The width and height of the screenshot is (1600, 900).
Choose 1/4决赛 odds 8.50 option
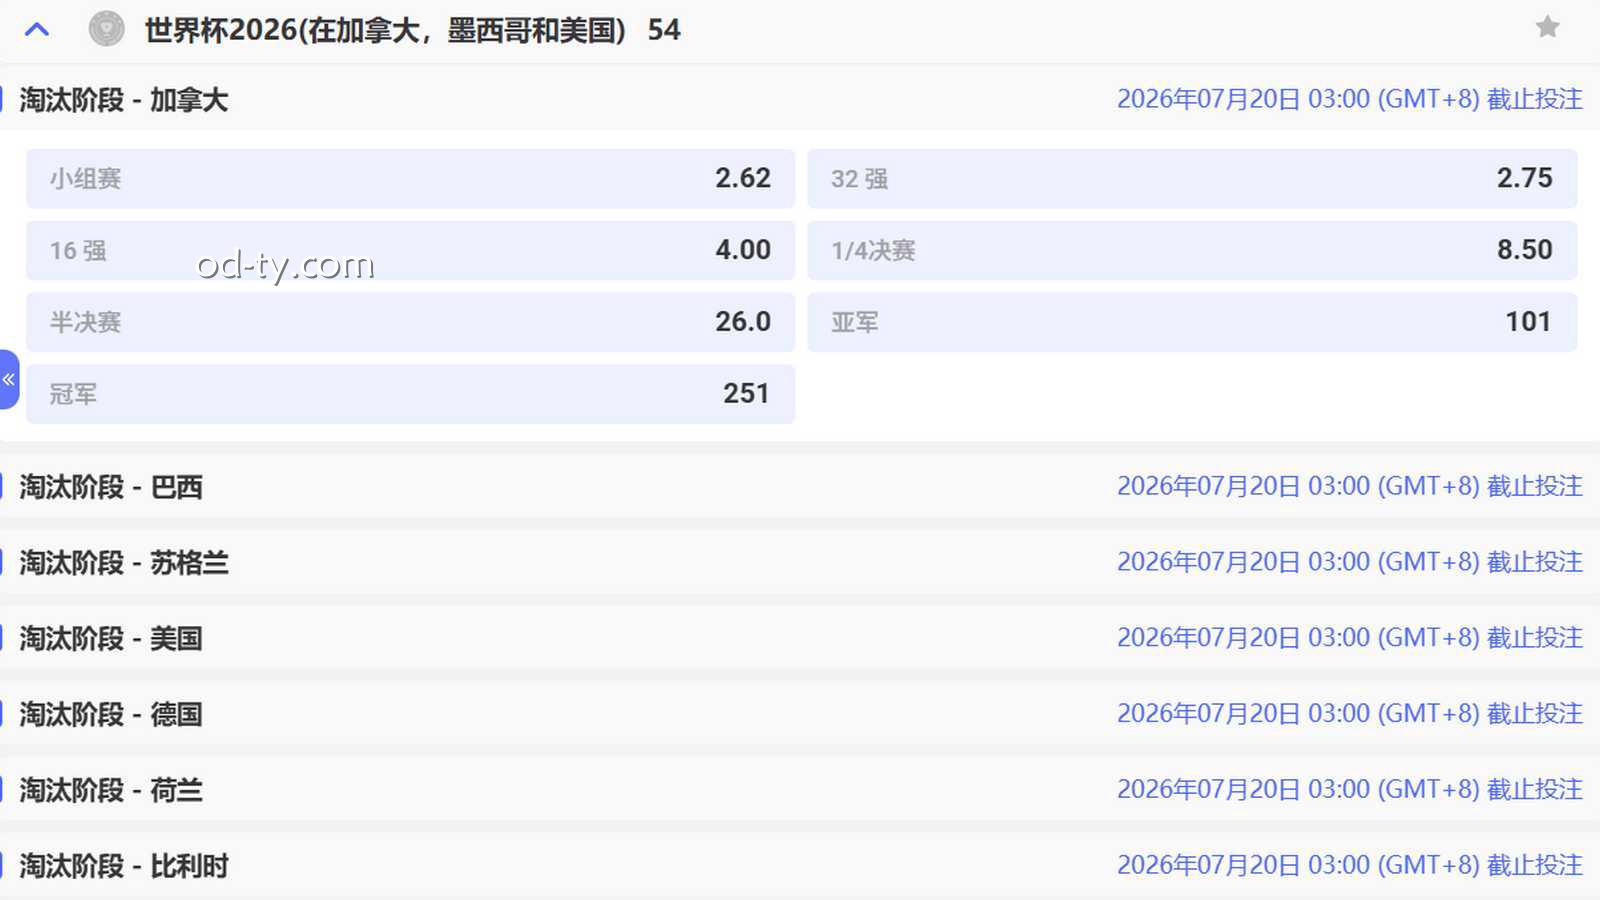tap(1191, 250)
